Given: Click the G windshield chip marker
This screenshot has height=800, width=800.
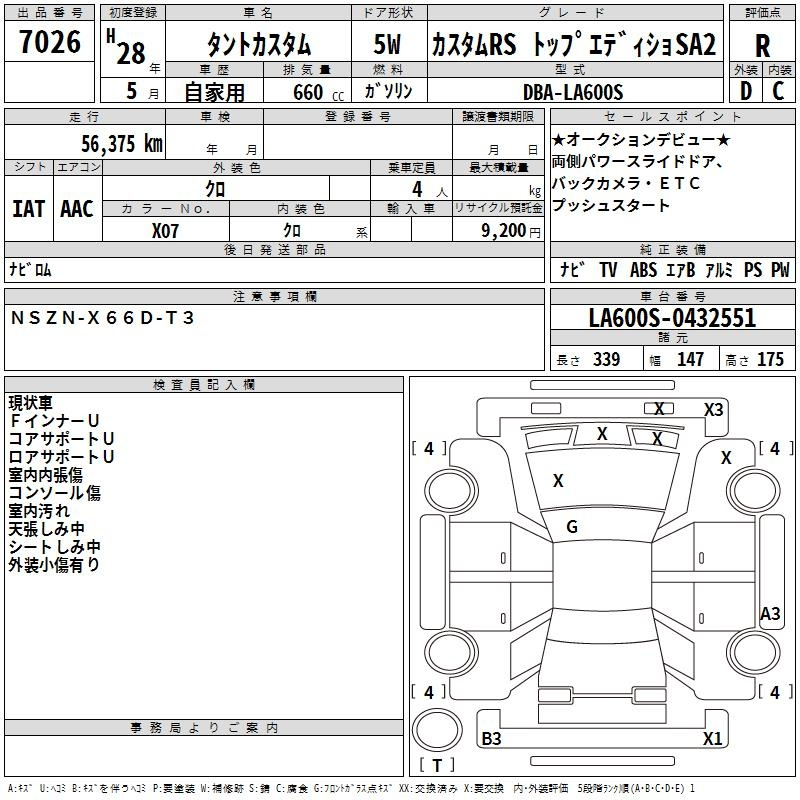Looking at the screenshot, I should (572, 527).
